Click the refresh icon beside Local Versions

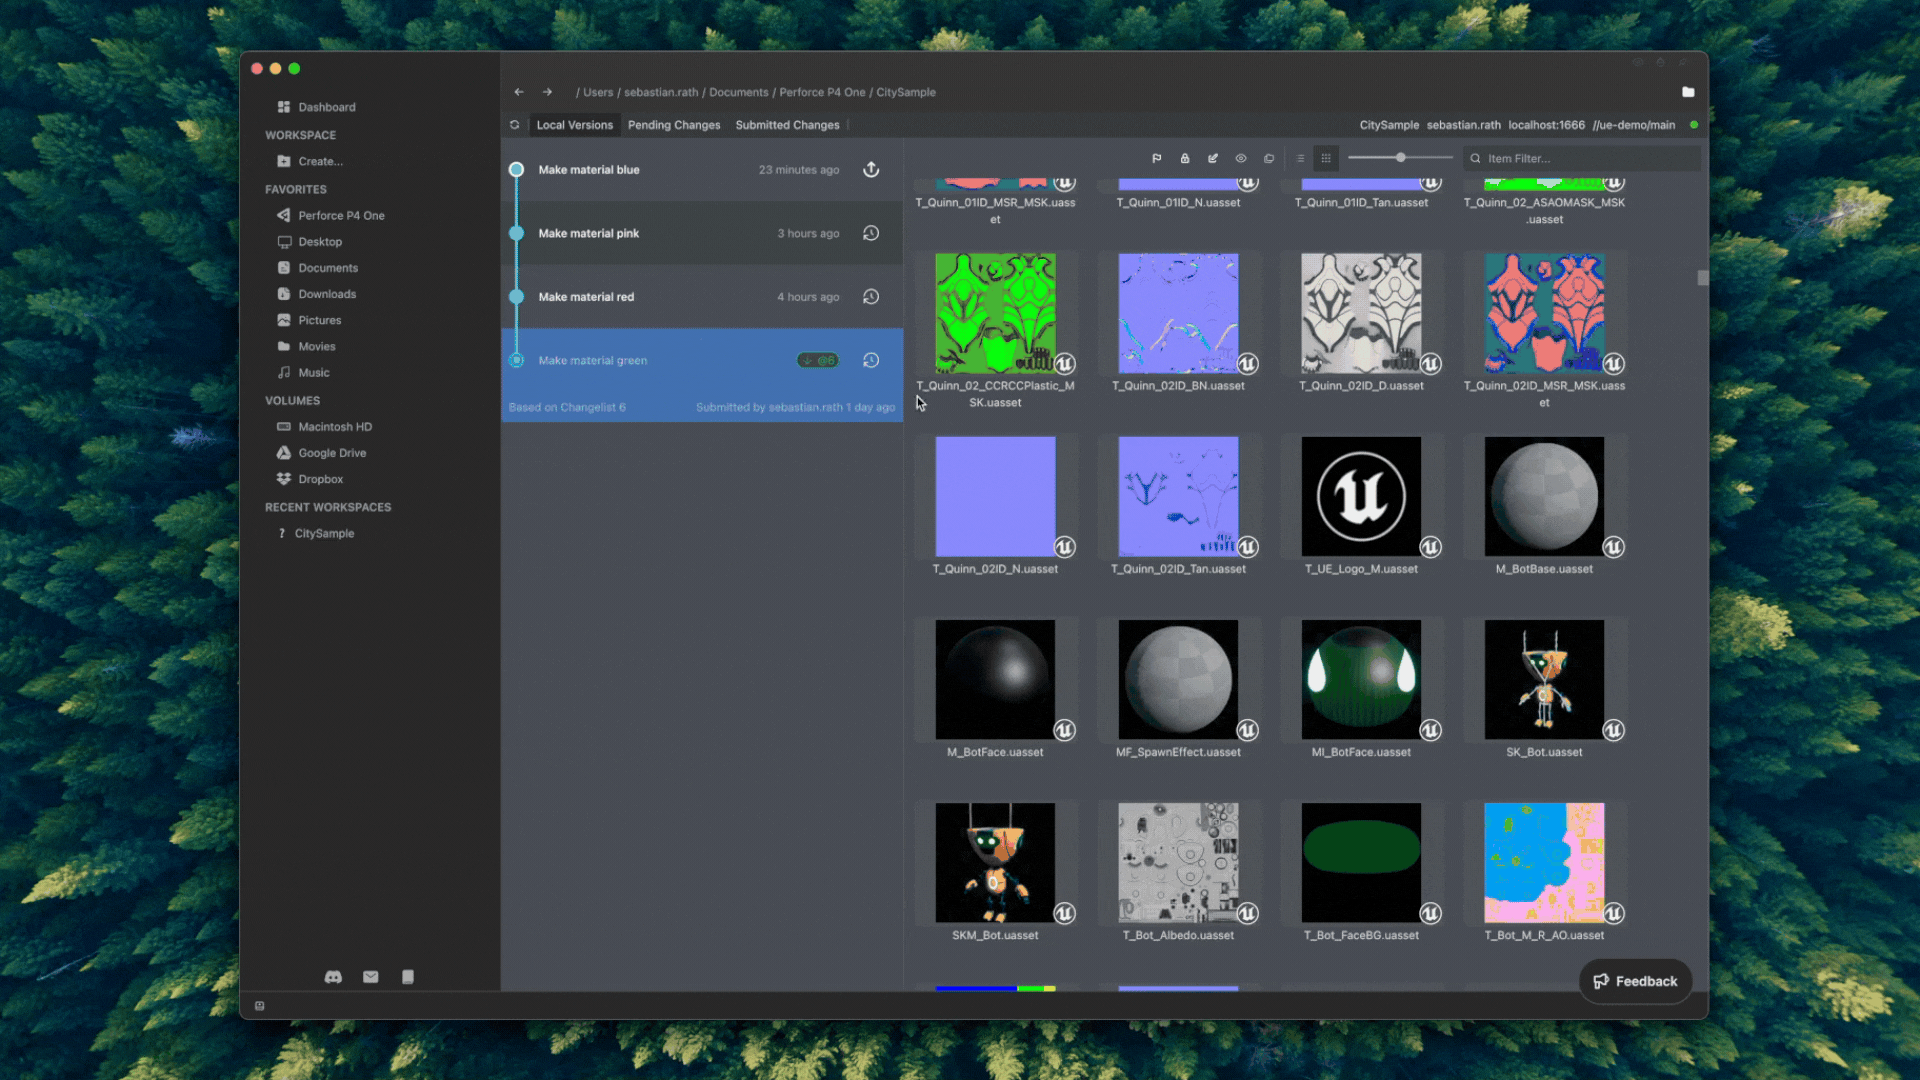point(514,125)
